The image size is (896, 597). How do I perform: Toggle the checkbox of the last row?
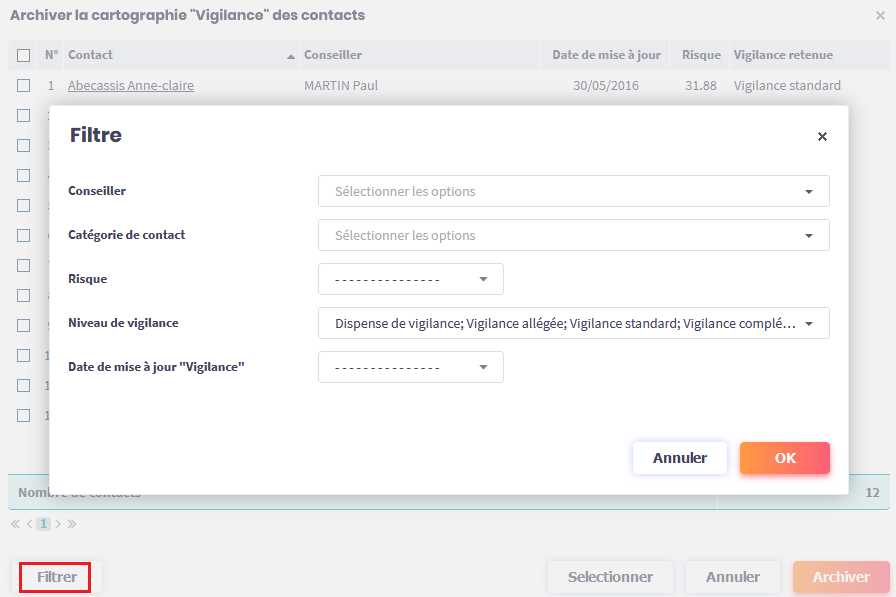23,415
